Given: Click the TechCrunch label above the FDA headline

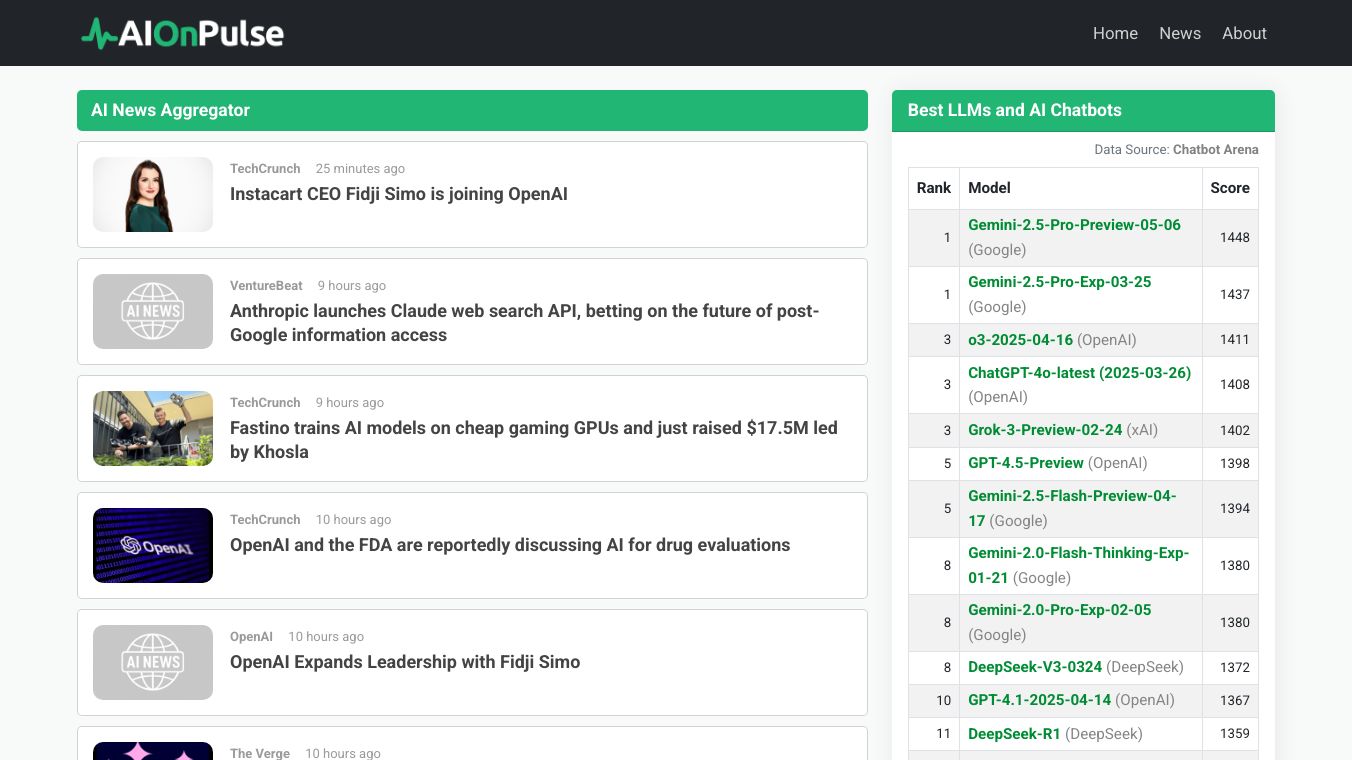Looking at the screenshot, I should click(265, 520).
